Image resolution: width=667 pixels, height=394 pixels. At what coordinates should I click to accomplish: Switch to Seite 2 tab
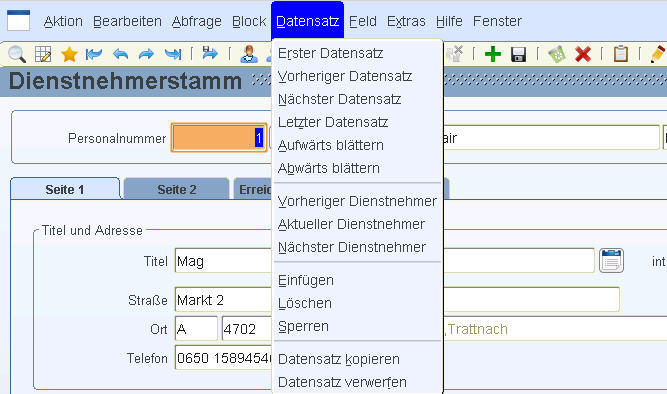(x=177, y=189)
